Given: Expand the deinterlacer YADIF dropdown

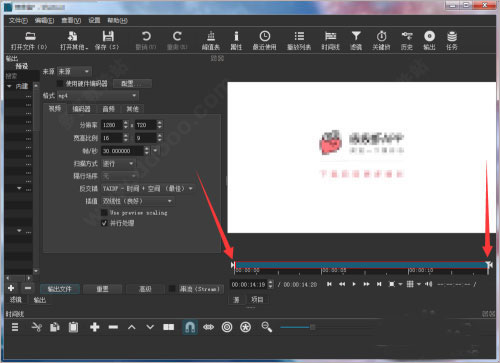Looking at the screenshot, I should (148, 189).
